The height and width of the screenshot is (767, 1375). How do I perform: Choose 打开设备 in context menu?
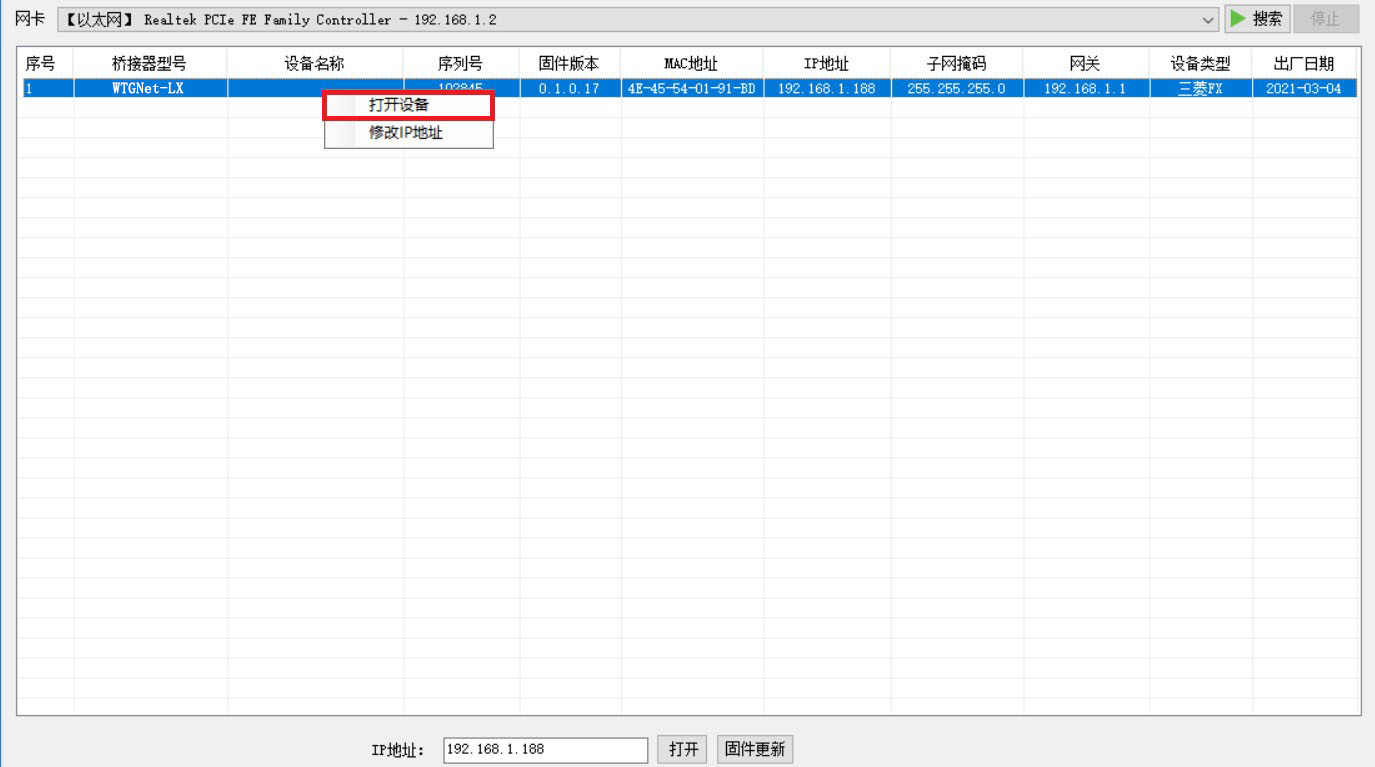click(x=408, y=105)
